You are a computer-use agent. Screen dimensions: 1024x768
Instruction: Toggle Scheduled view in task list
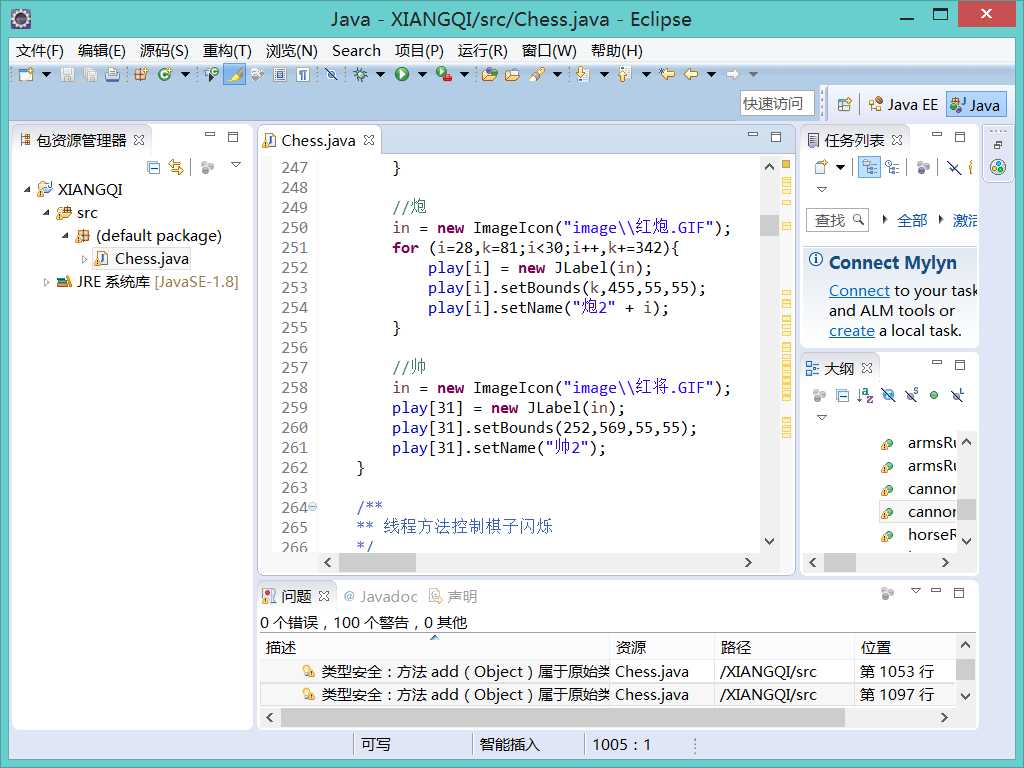click(x=892, y=168)
